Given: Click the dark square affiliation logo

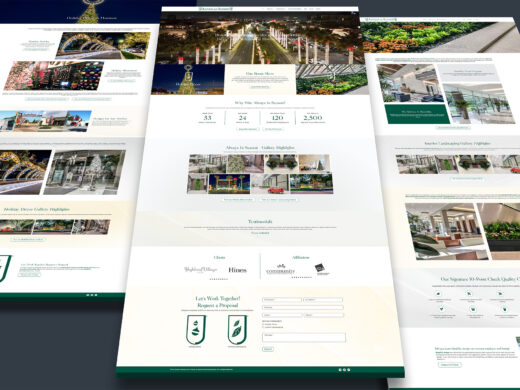Looking at the screenshot, I should pos(321,269).
